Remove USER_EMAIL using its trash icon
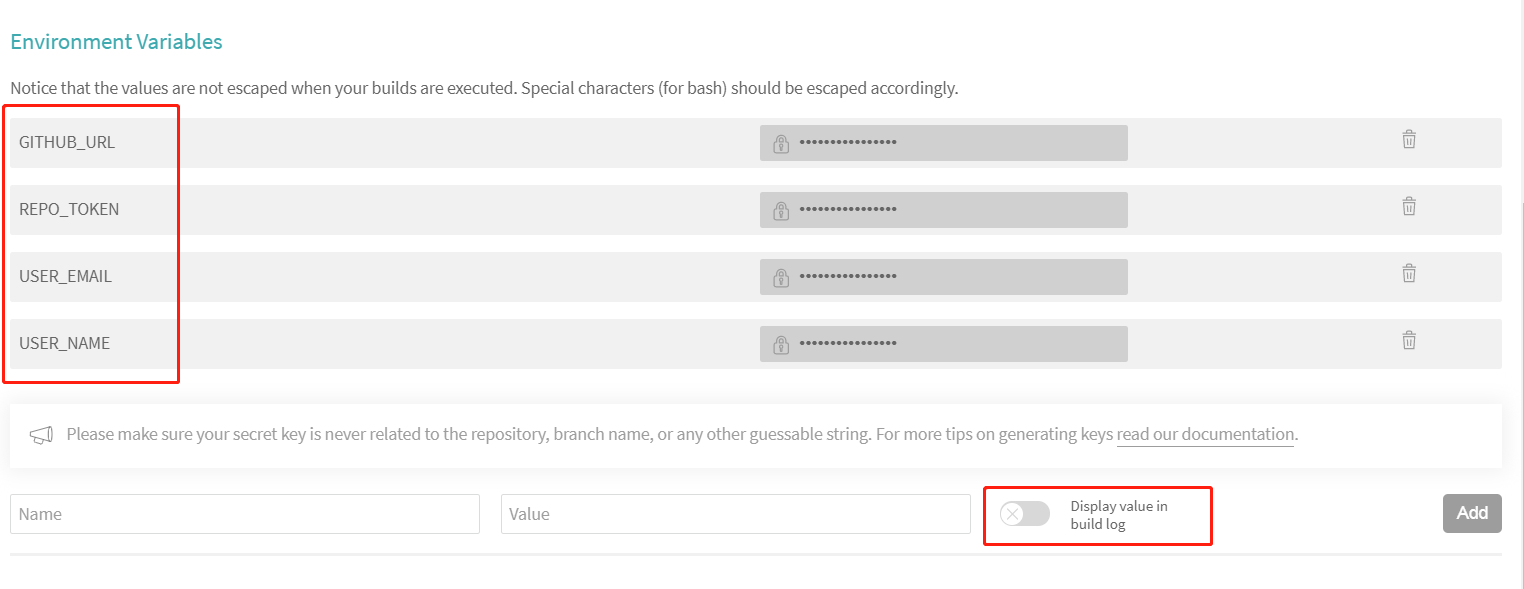 [1408, 274]
